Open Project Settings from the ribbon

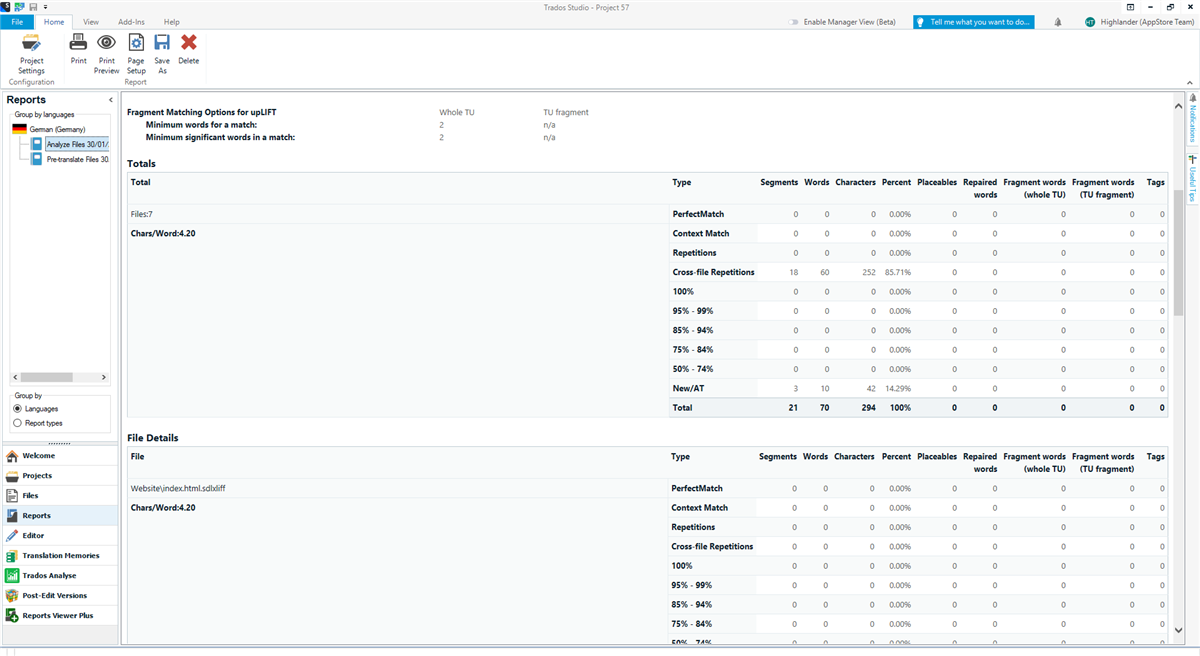click(31, 52)
